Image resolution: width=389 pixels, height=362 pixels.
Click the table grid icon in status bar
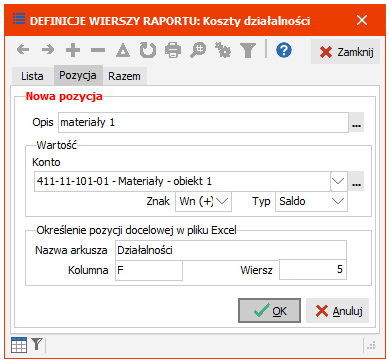pyautogui.click(x=19, y=345)
